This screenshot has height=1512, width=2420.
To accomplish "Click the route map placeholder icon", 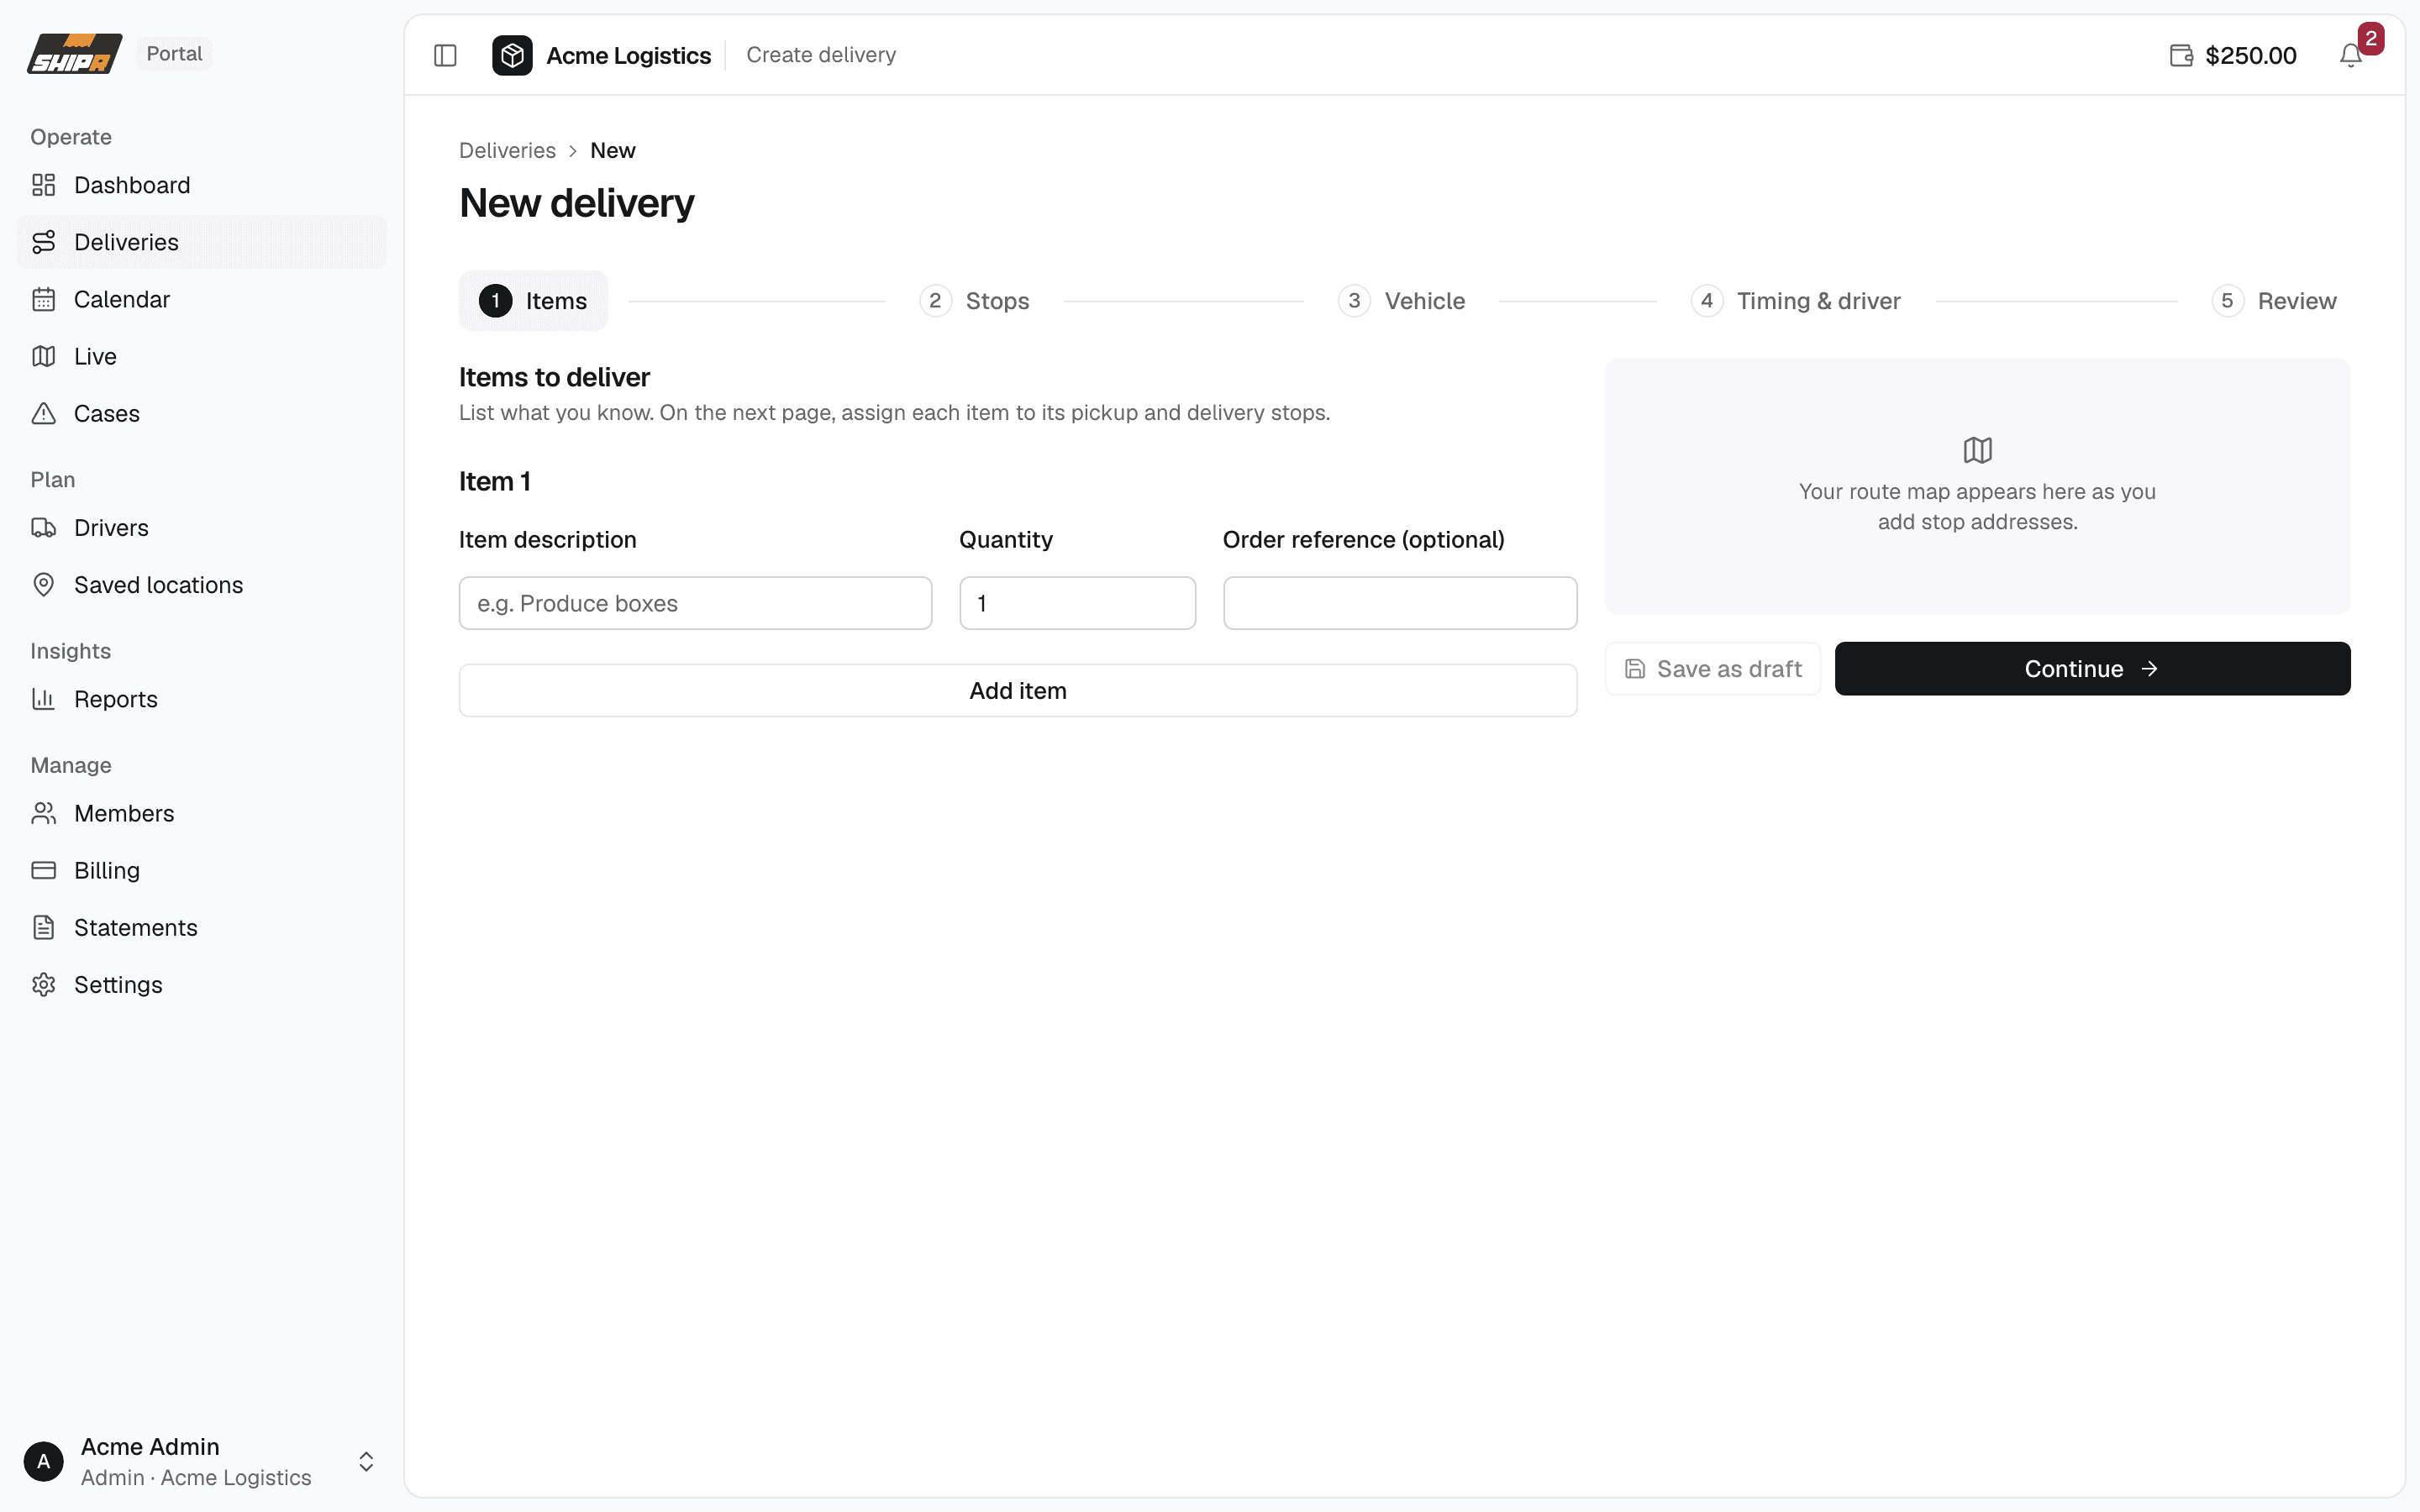I will pos(1977,450).
